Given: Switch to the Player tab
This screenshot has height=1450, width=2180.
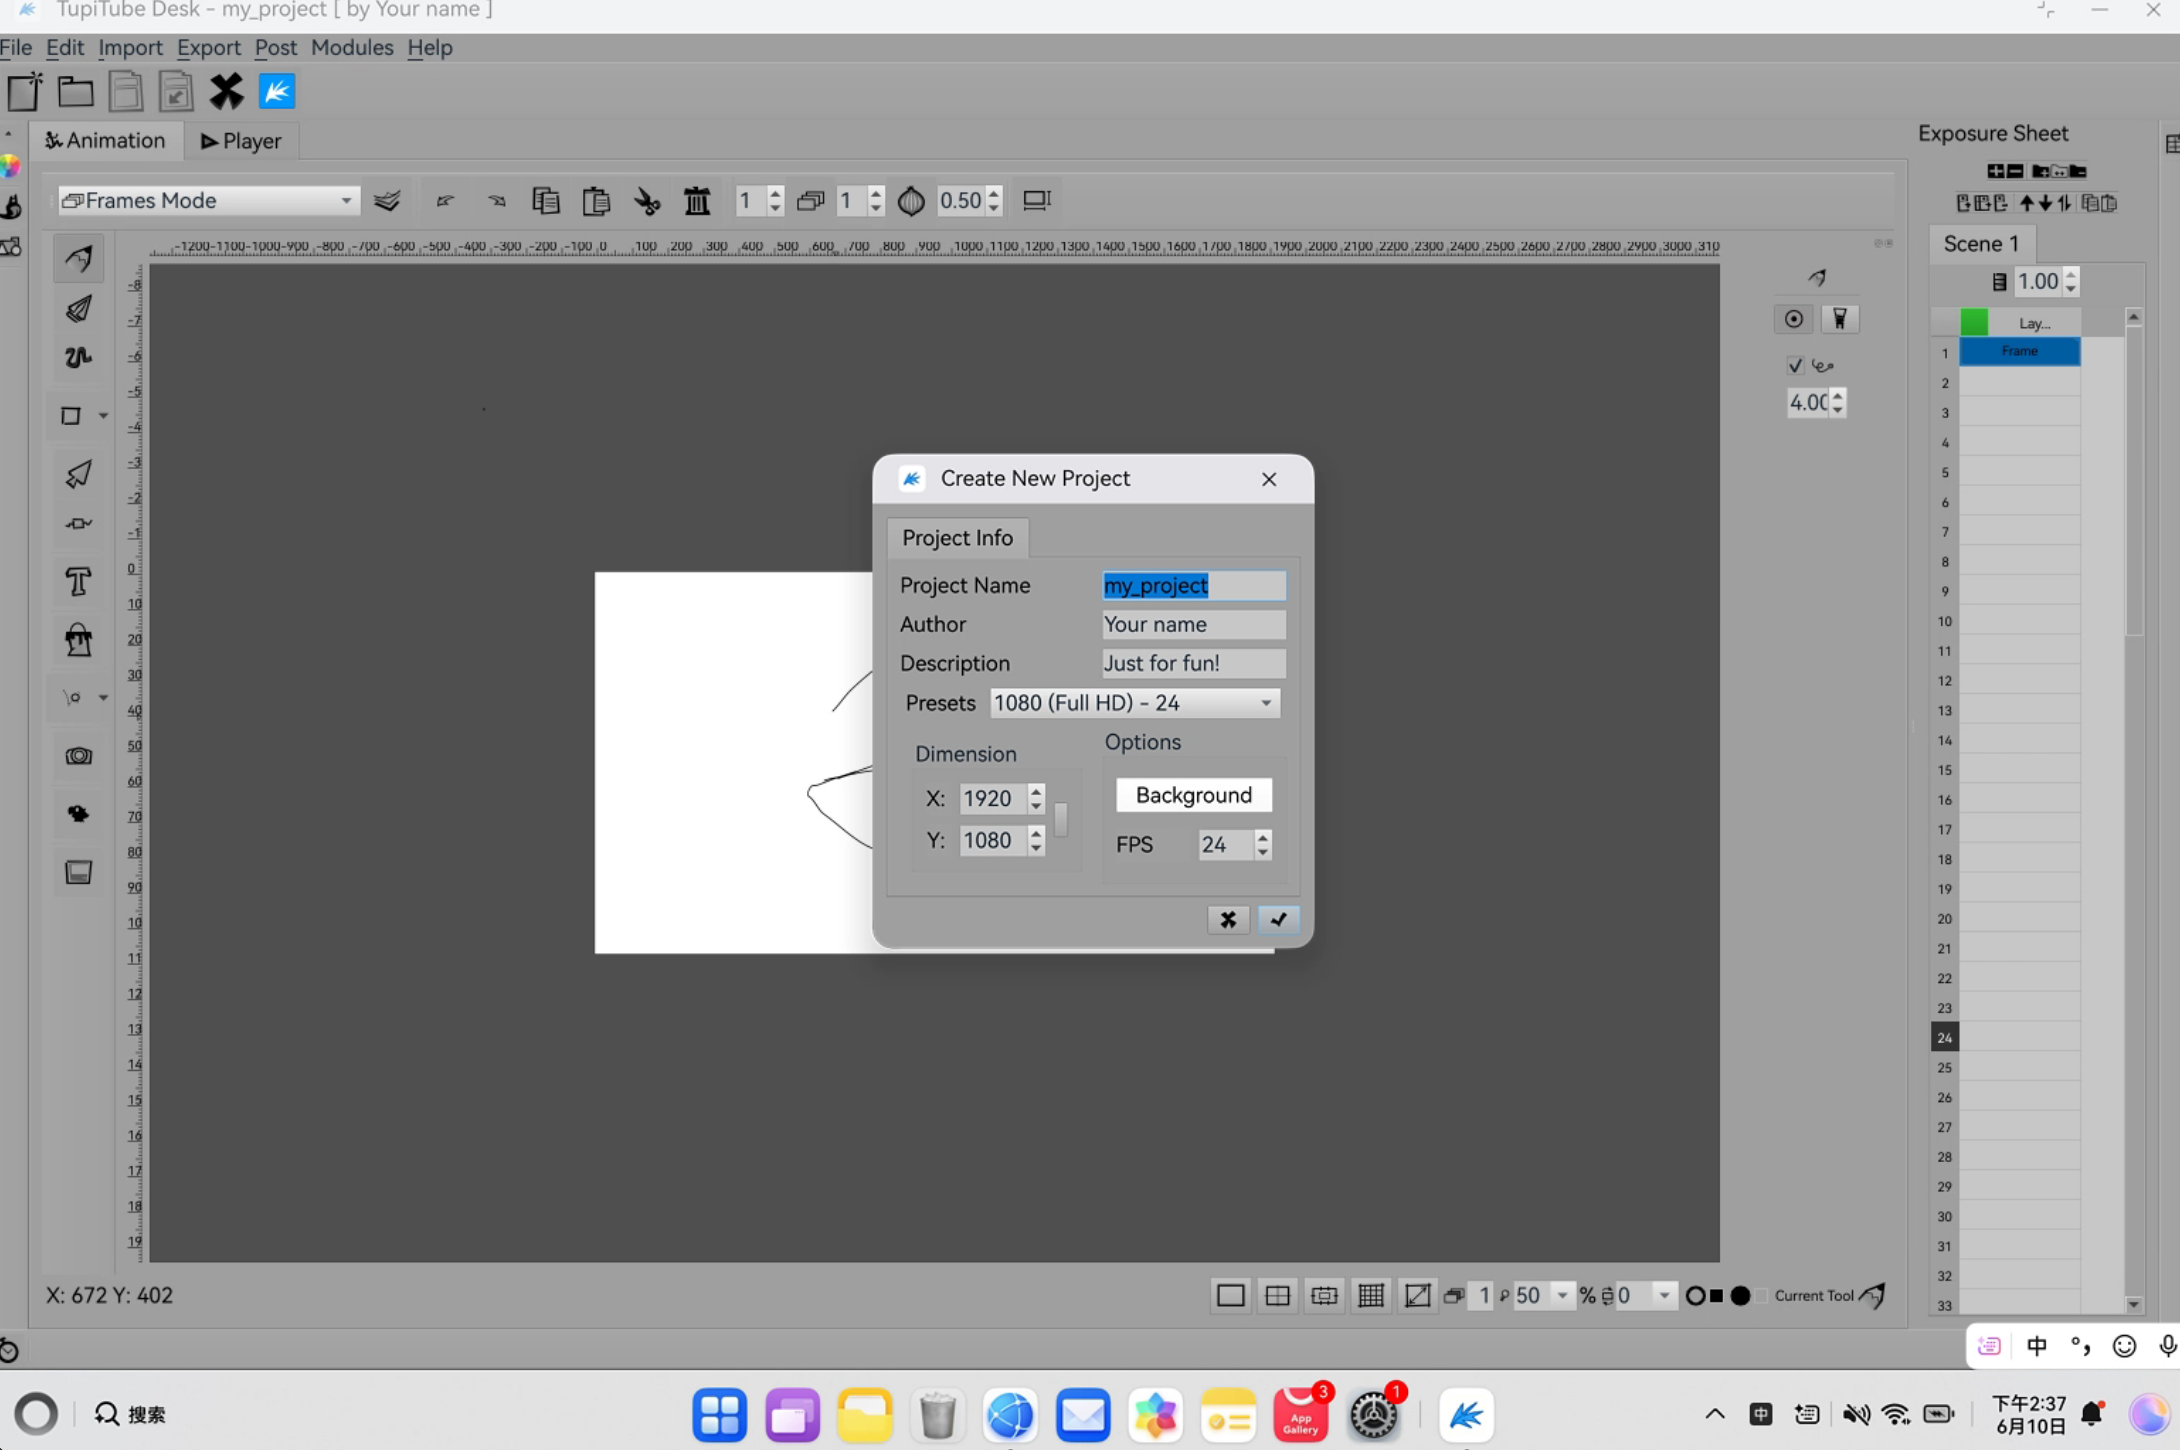Looking at the screenshot, I should (x=241, y=141).
